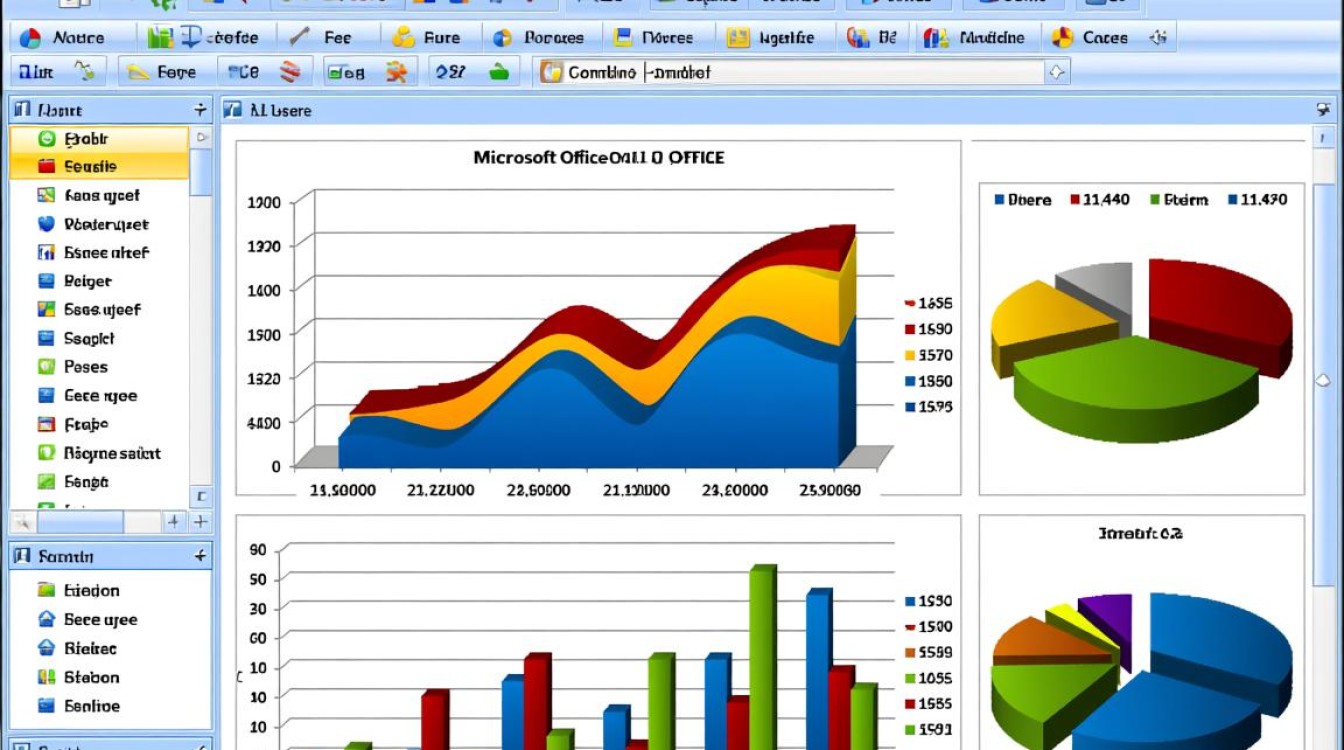Click the Bé toolbar item
1344x750 pixels.
point(873,38)
